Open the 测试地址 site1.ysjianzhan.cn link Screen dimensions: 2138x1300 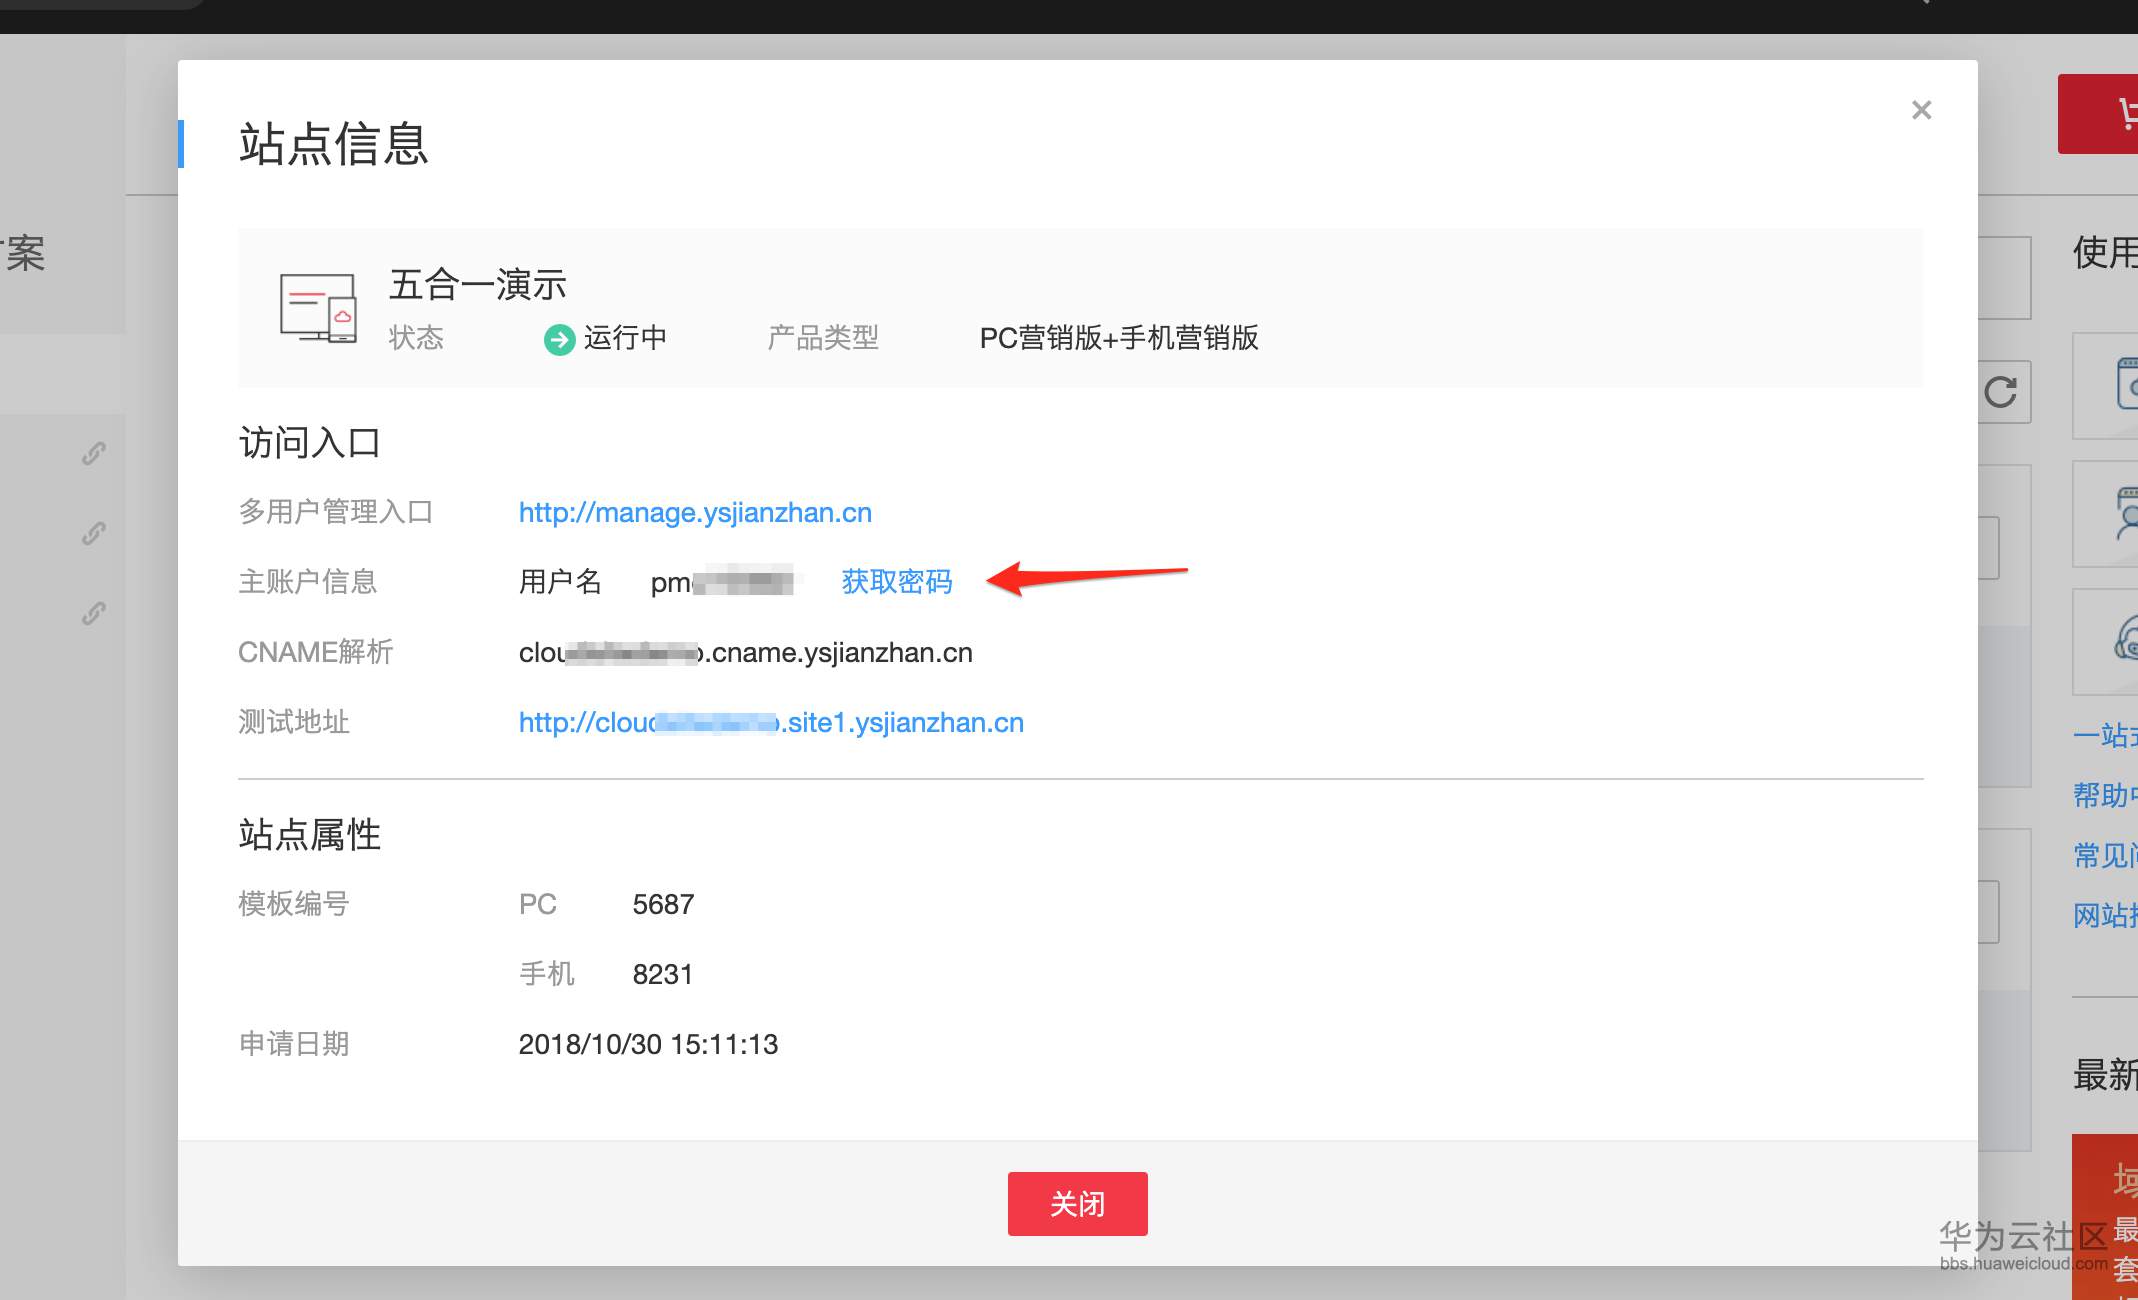pos(771,722)
